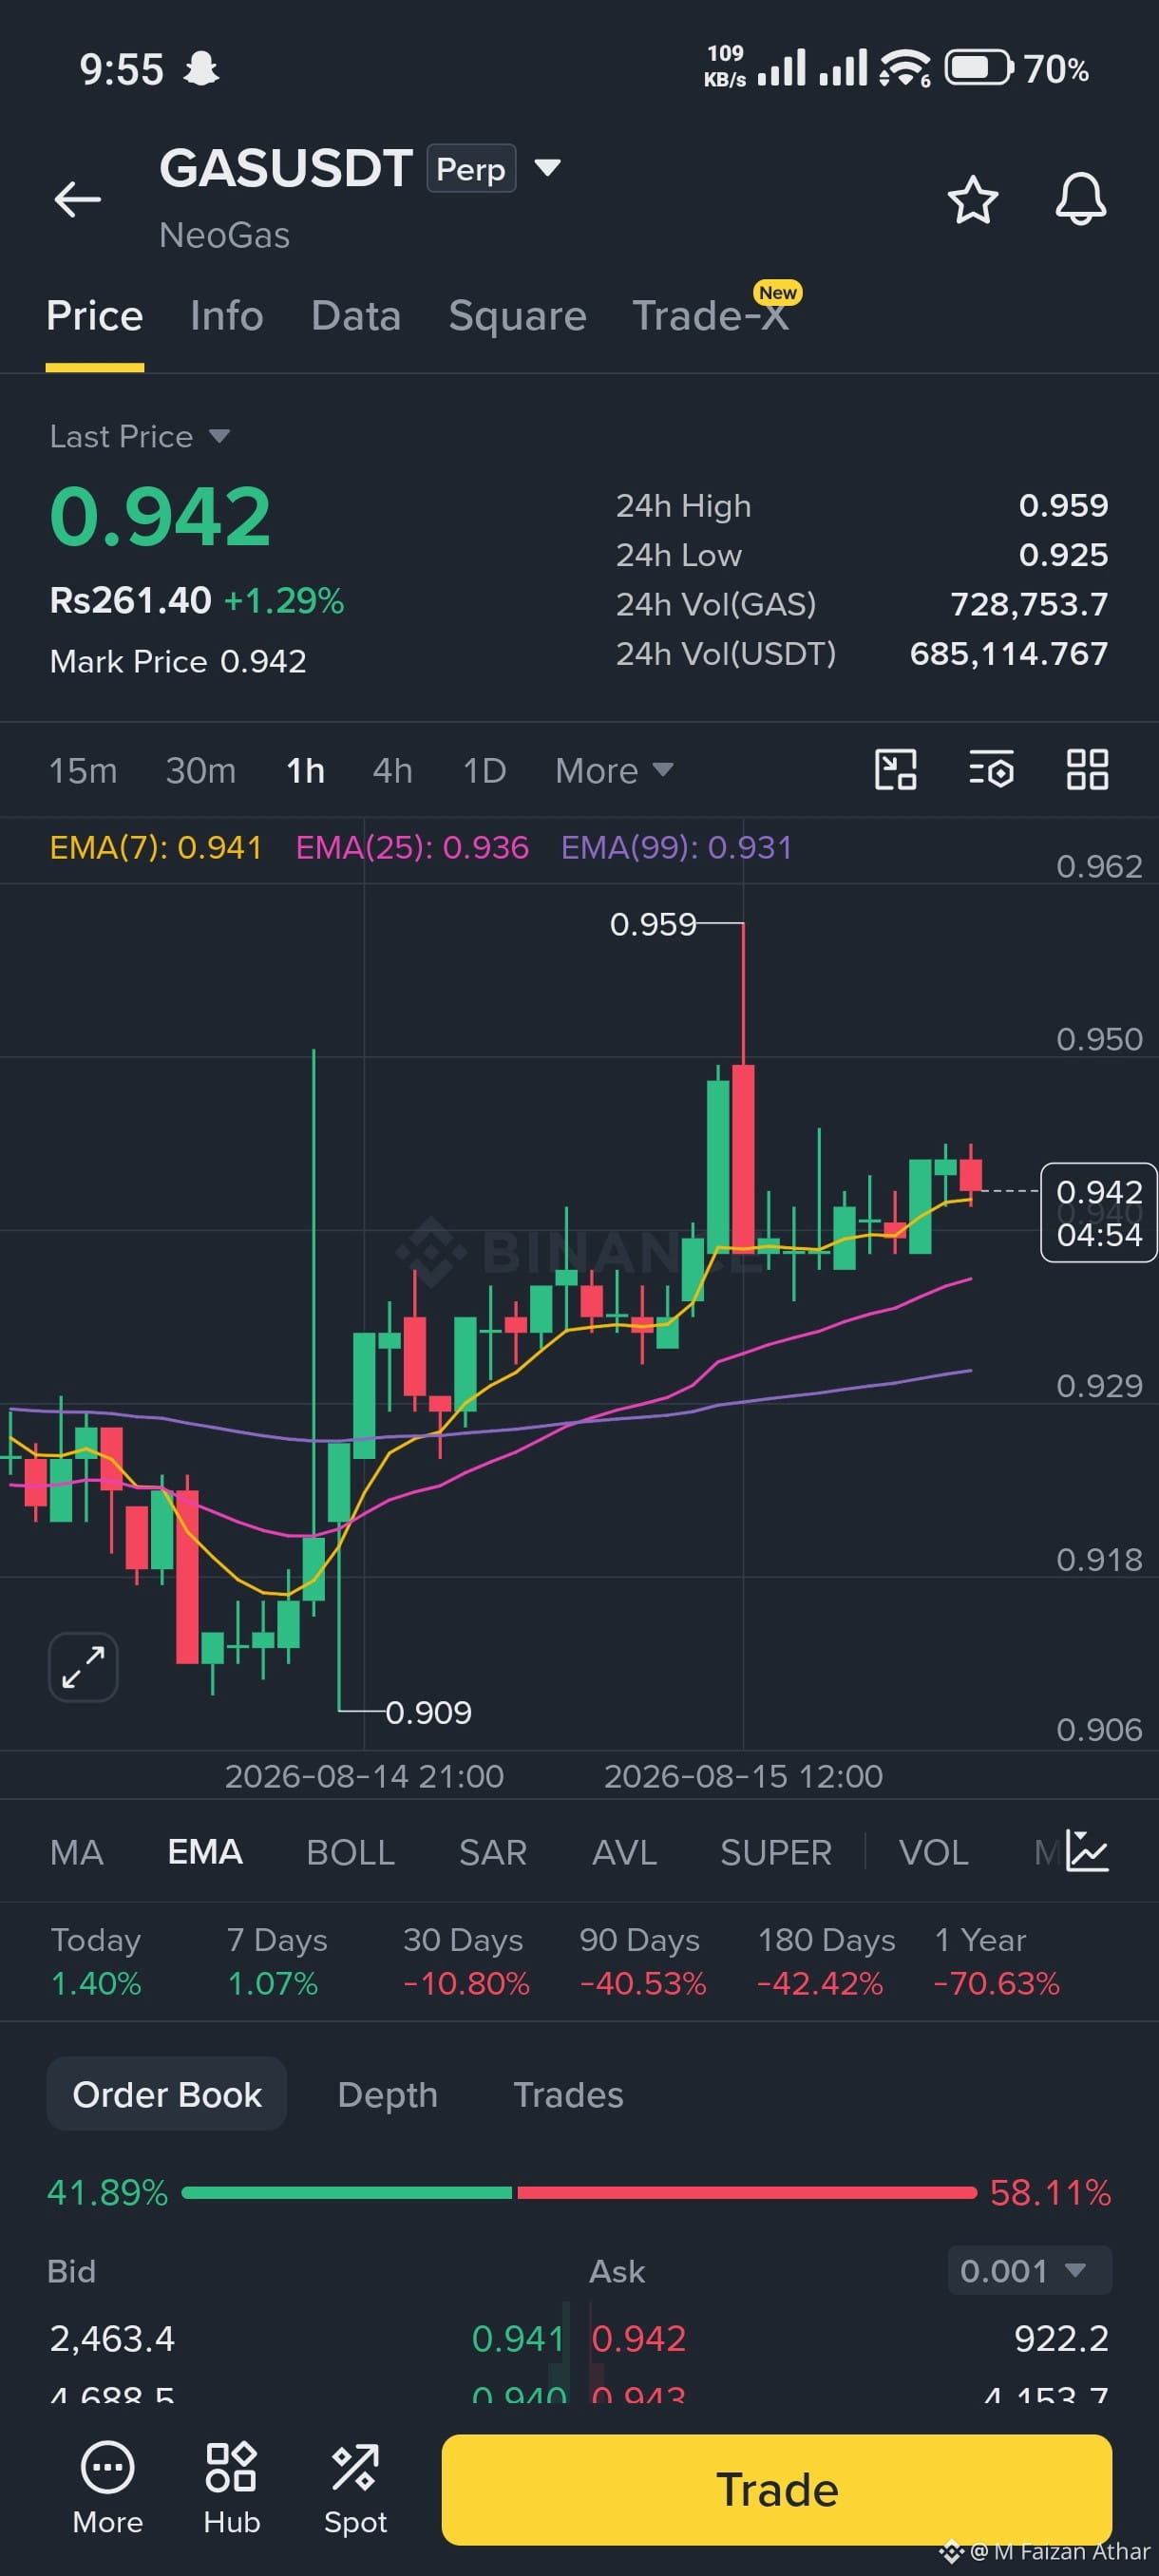Tap the 7 Days 1.07% stat
This screenshot has height=2576, width=1159.
pyautogui.click(x=277, y=1961)
